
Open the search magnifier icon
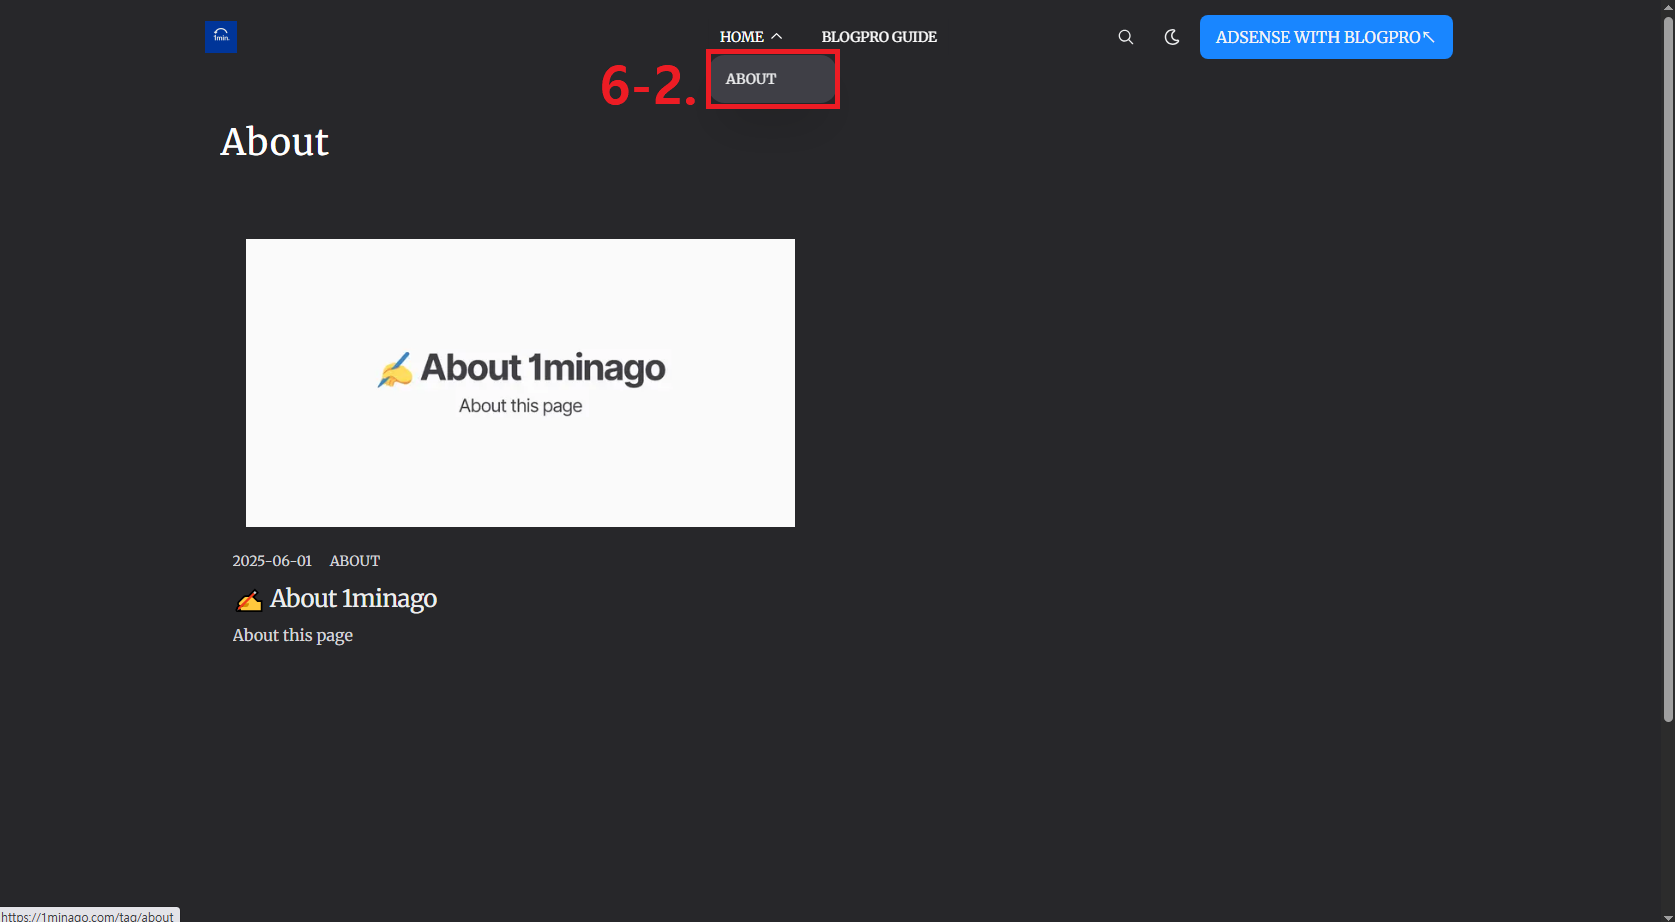1125,37
